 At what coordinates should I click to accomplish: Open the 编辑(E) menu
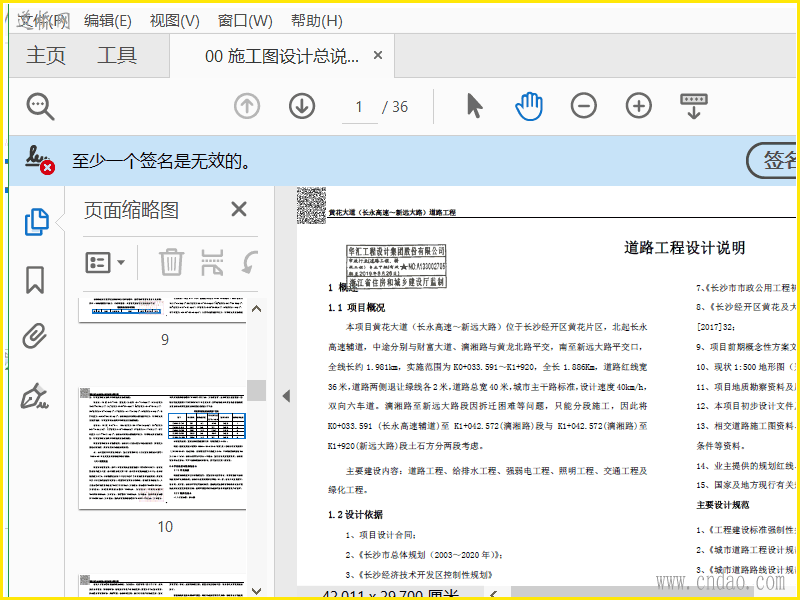(108, 20)
